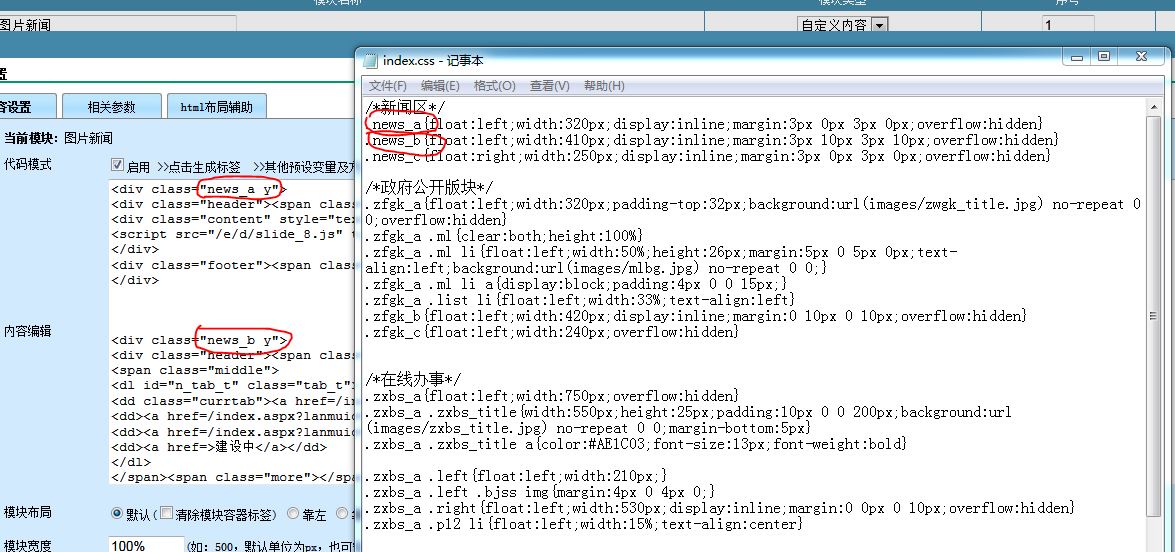The image size is (1175, 552).
Task: Open the 格式(O) menu in Notepad
Action: (494, 86)
